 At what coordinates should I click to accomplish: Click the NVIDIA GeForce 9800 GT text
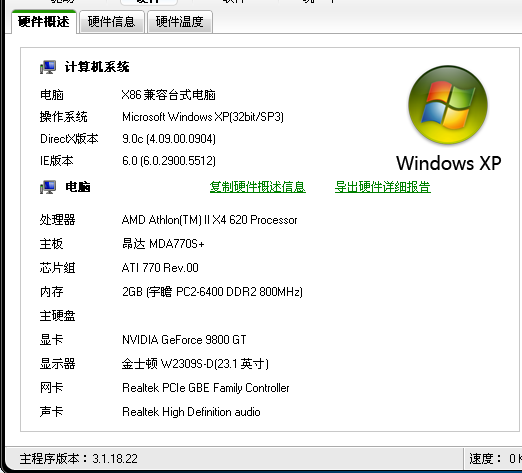click(184, 340)
